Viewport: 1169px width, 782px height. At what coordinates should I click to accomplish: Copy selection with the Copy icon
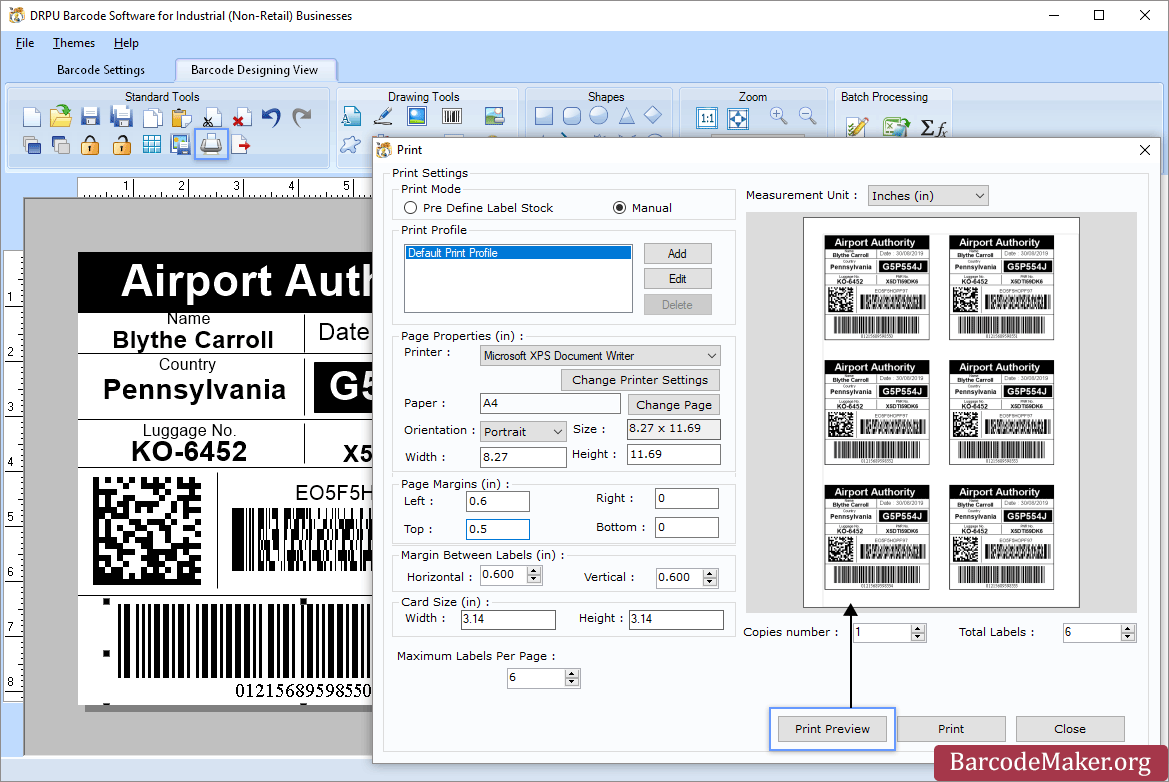click(x=152, y=118)
